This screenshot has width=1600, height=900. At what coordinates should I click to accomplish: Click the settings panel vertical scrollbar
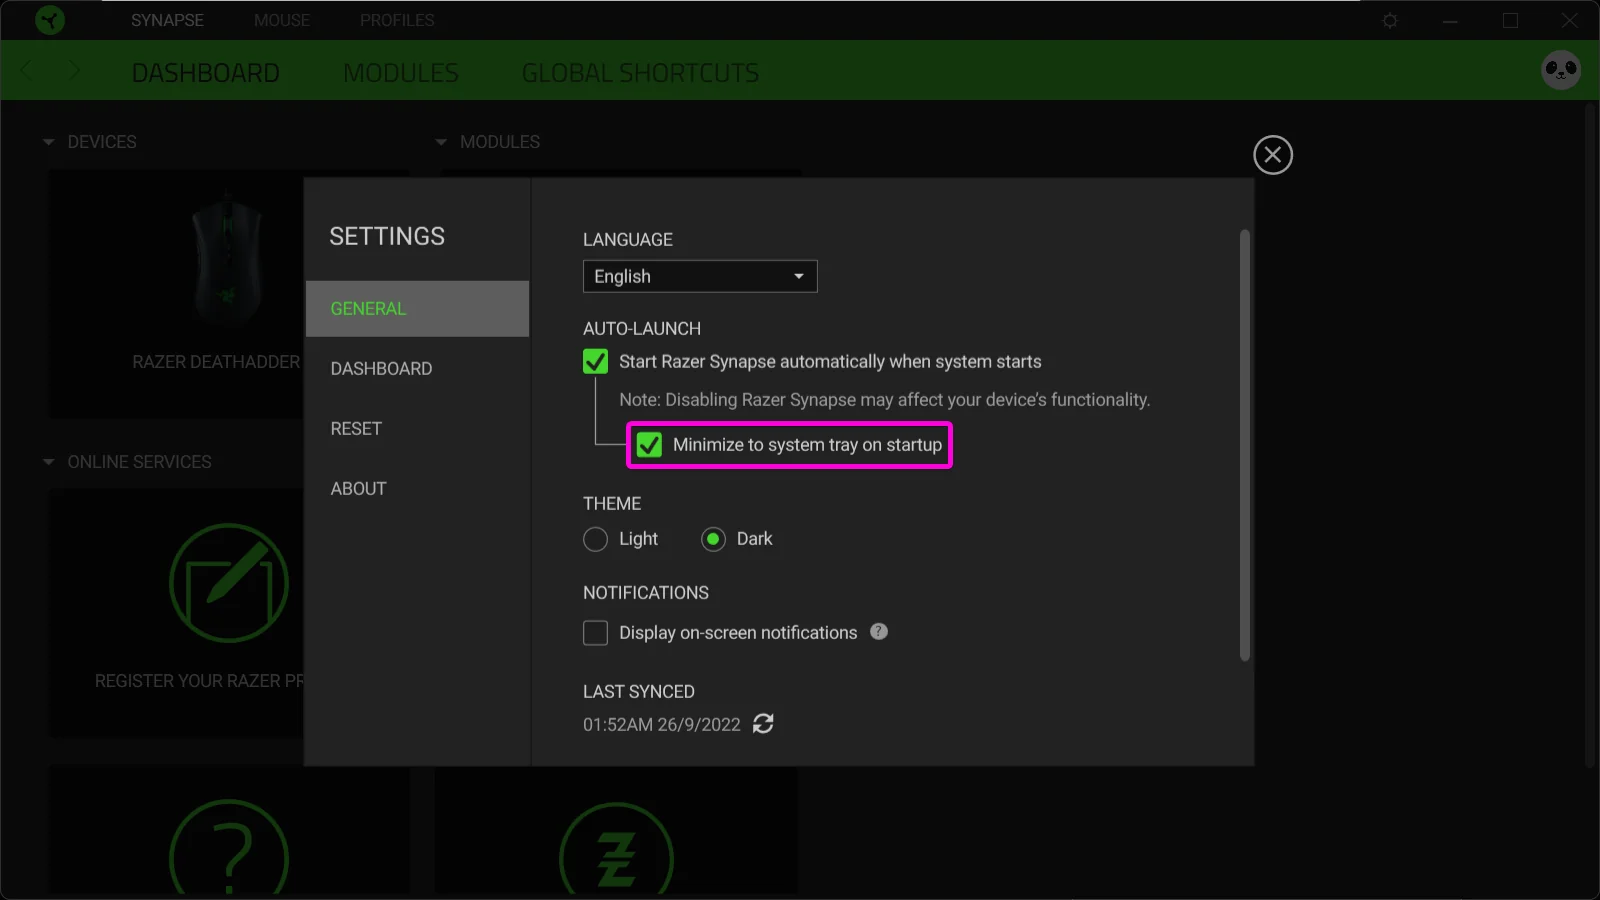click(x=1245, y=445)
